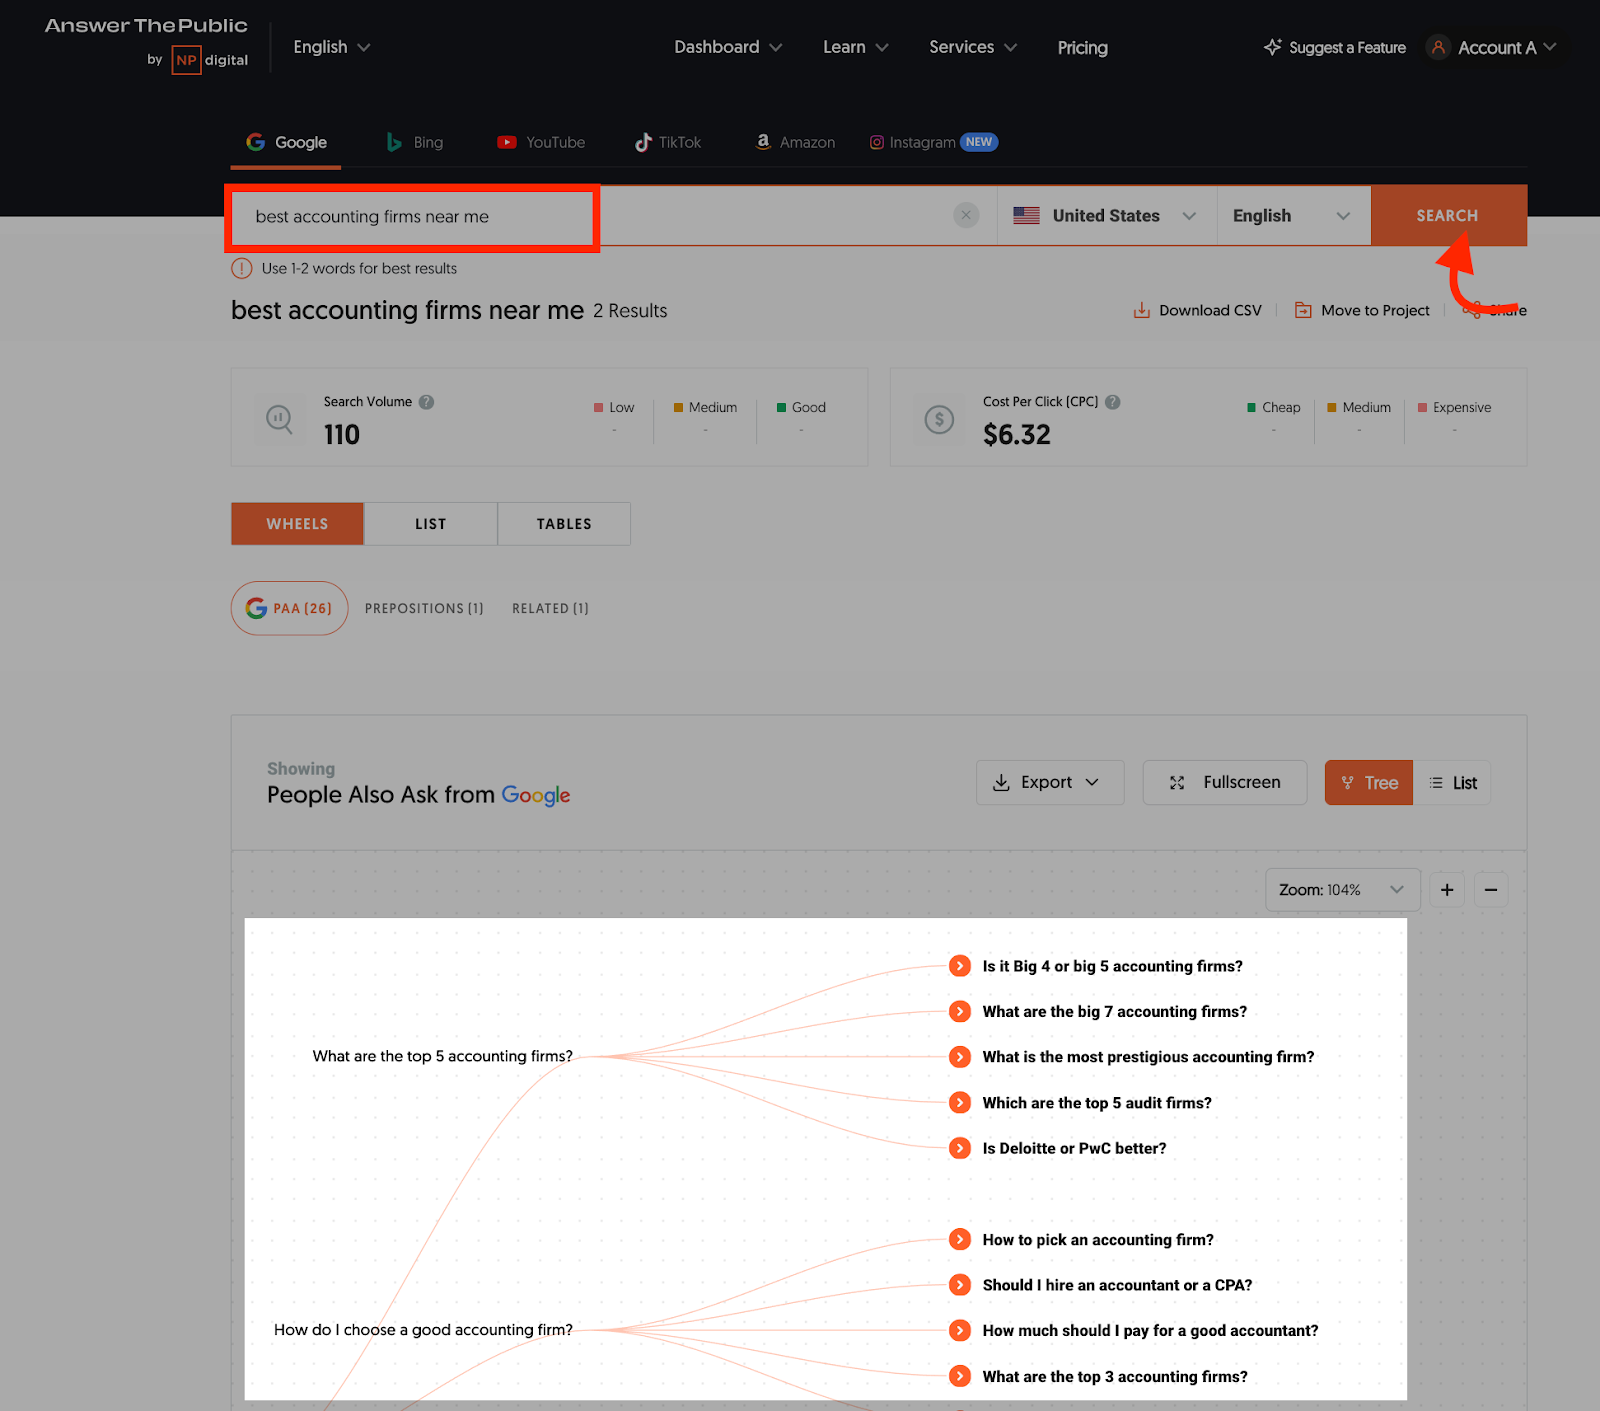This screenshot has height=1411, width=1600.
Task: Click the Suggest a Feature sparkle icon
Action: point(1272,47)
